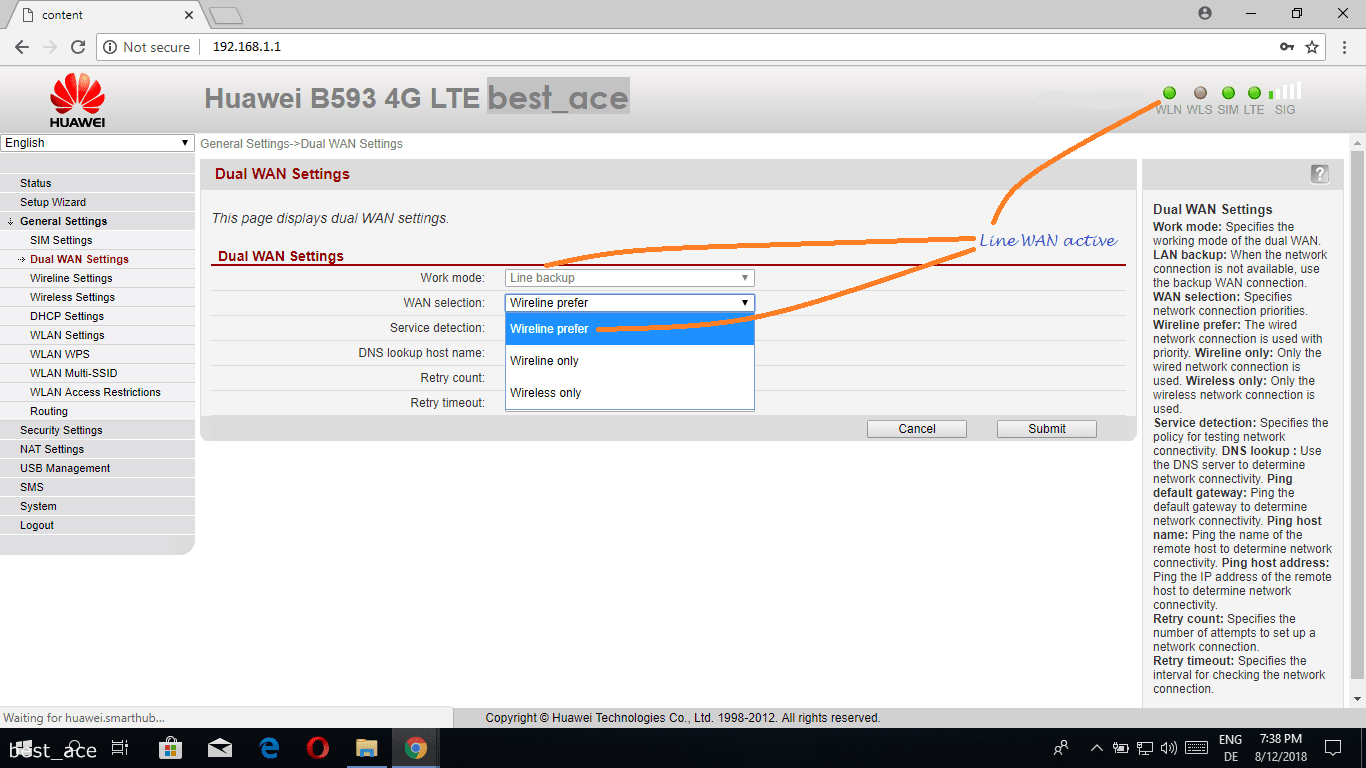Open the English language dropdown

tap(97, 143)
